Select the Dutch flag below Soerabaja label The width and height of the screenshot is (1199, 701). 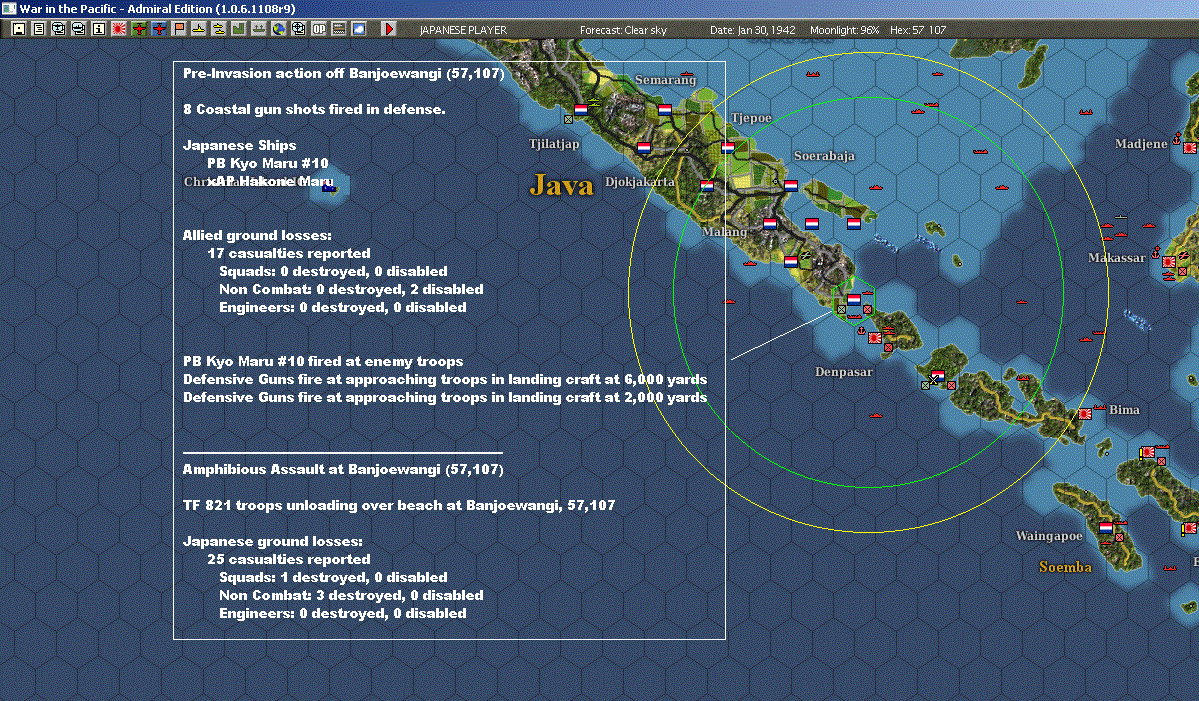click(x=791, y=186)
